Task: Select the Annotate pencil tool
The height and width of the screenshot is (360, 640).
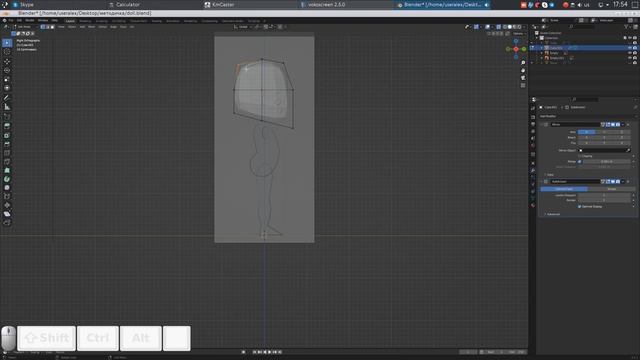Action: coord(7,98)
